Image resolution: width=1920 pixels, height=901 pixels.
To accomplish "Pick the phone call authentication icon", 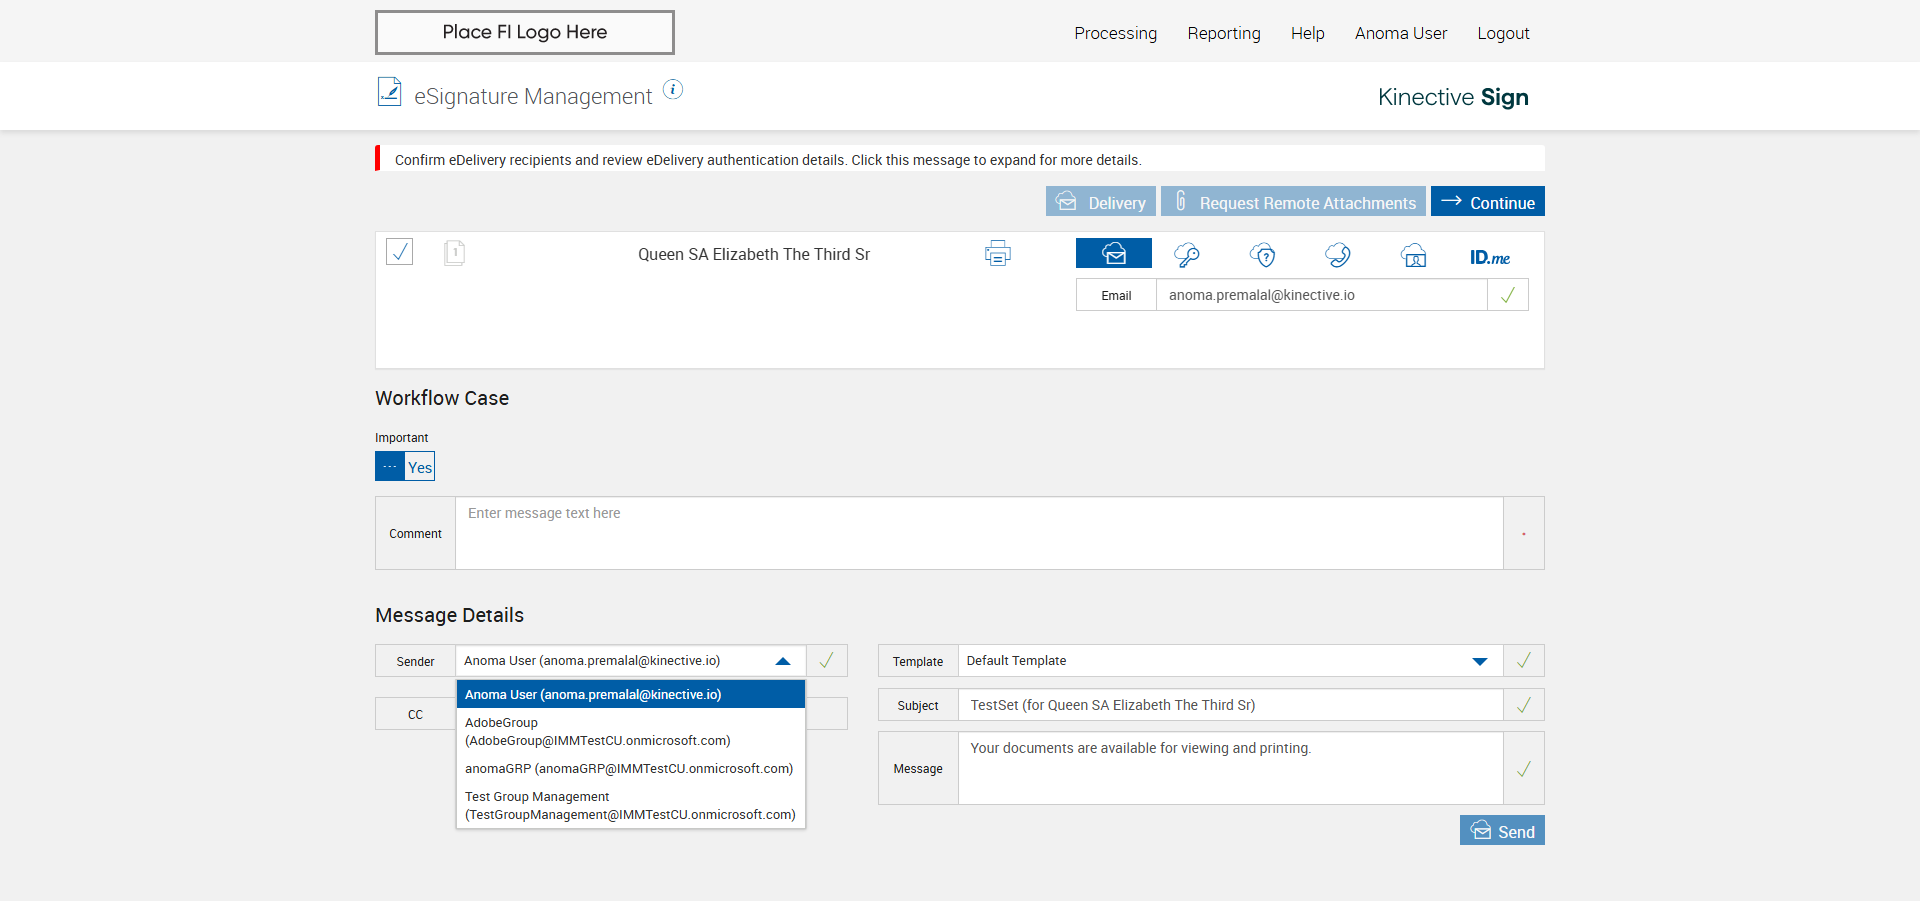I will pos(1337,255).
